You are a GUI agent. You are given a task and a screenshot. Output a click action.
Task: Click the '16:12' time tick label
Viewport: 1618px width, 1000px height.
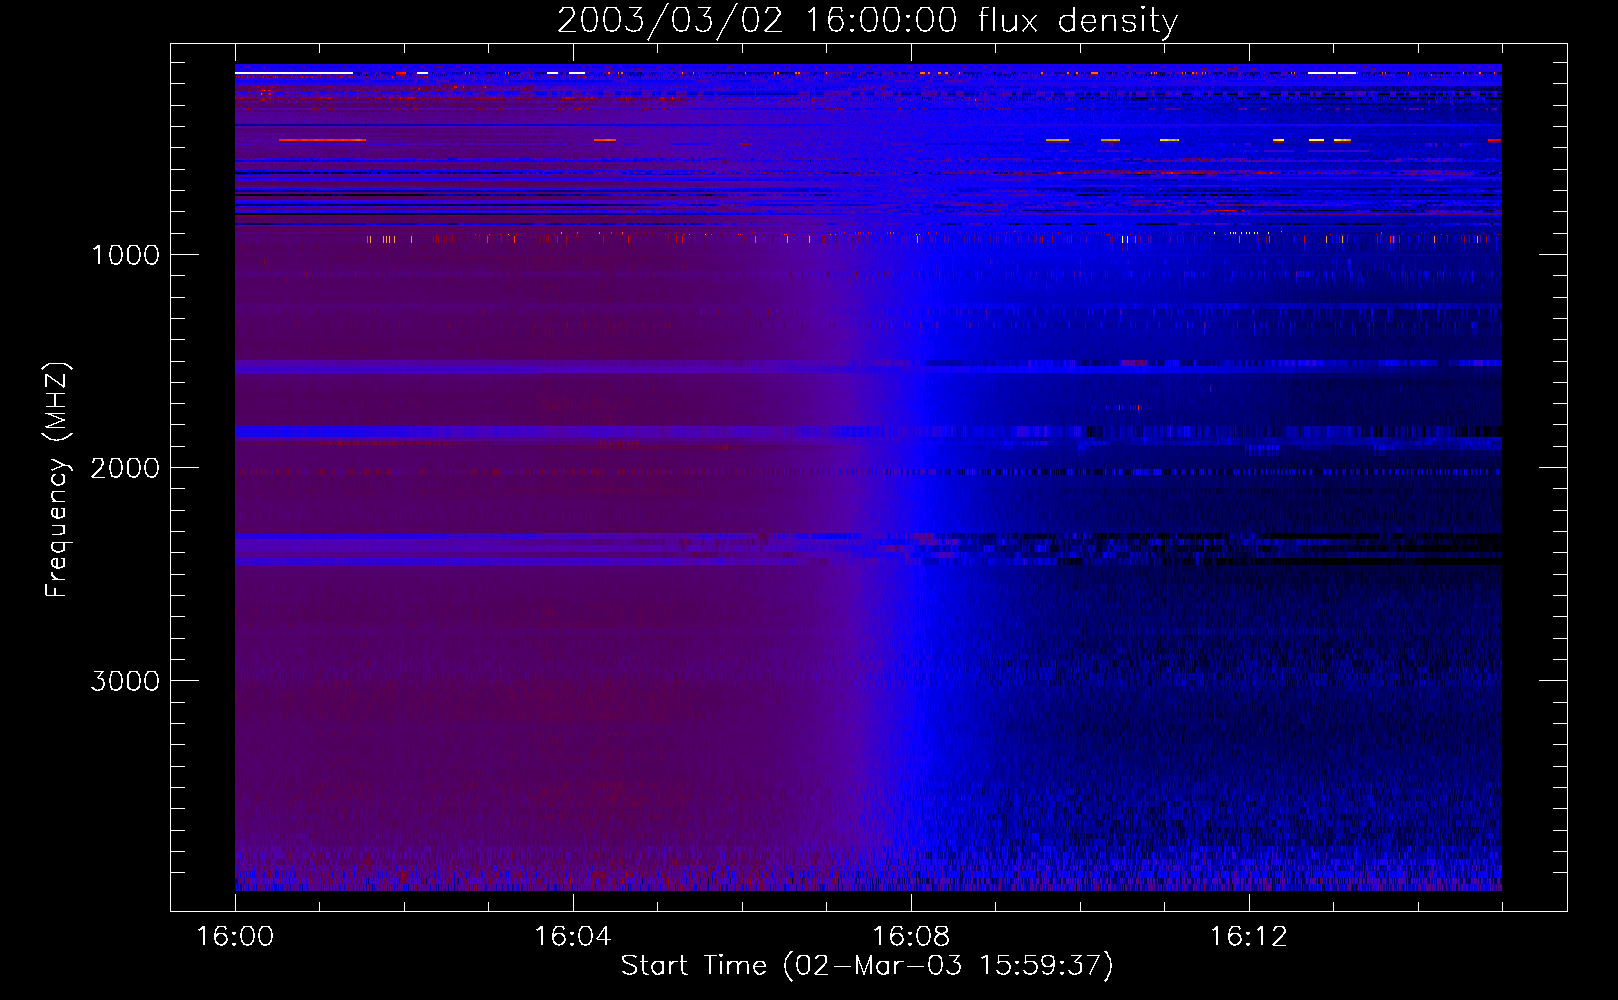(1249, 937)
